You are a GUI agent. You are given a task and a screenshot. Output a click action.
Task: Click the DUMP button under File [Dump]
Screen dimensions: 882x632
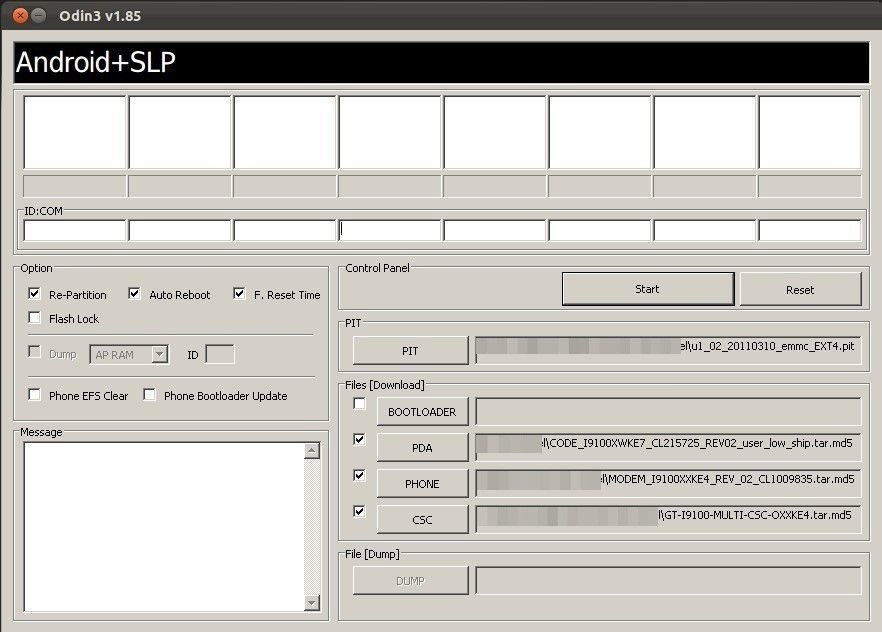click(x=410, y=581)
